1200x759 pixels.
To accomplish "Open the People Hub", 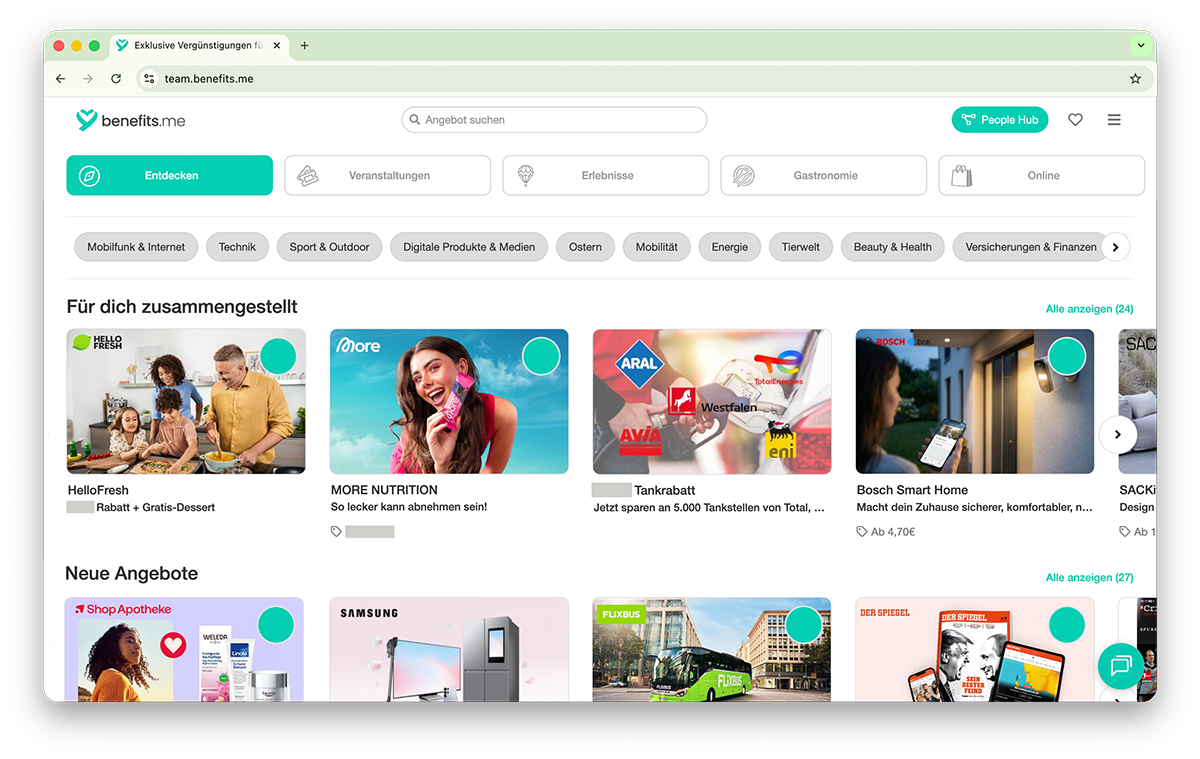I will point(1000,120).
